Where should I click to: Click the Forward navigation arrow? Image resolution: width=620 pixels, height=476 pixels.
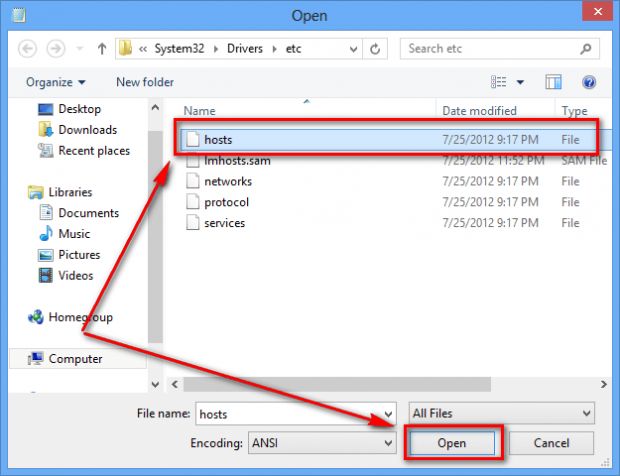[x=56, y=49]
